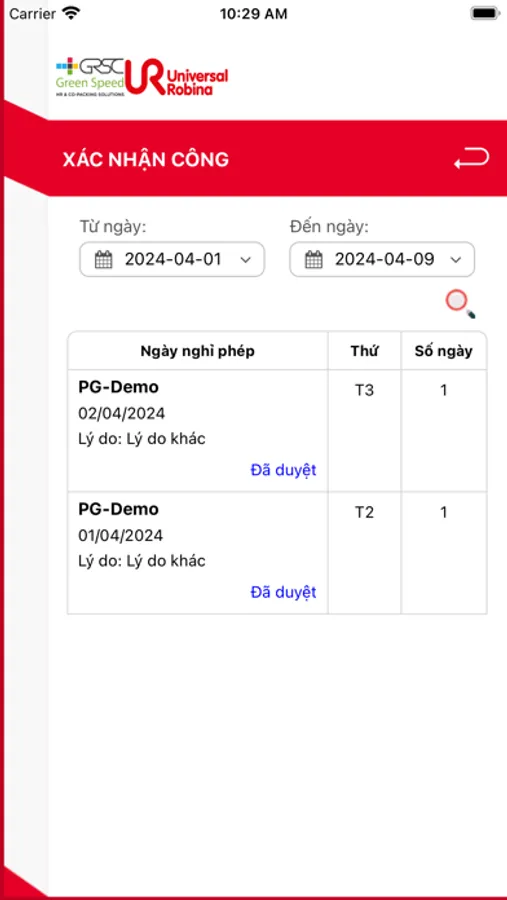Viewport: 507px width, 900px height.
Task: Click the Số ngày value 1 in T2 row
Action: pos(444,512)
